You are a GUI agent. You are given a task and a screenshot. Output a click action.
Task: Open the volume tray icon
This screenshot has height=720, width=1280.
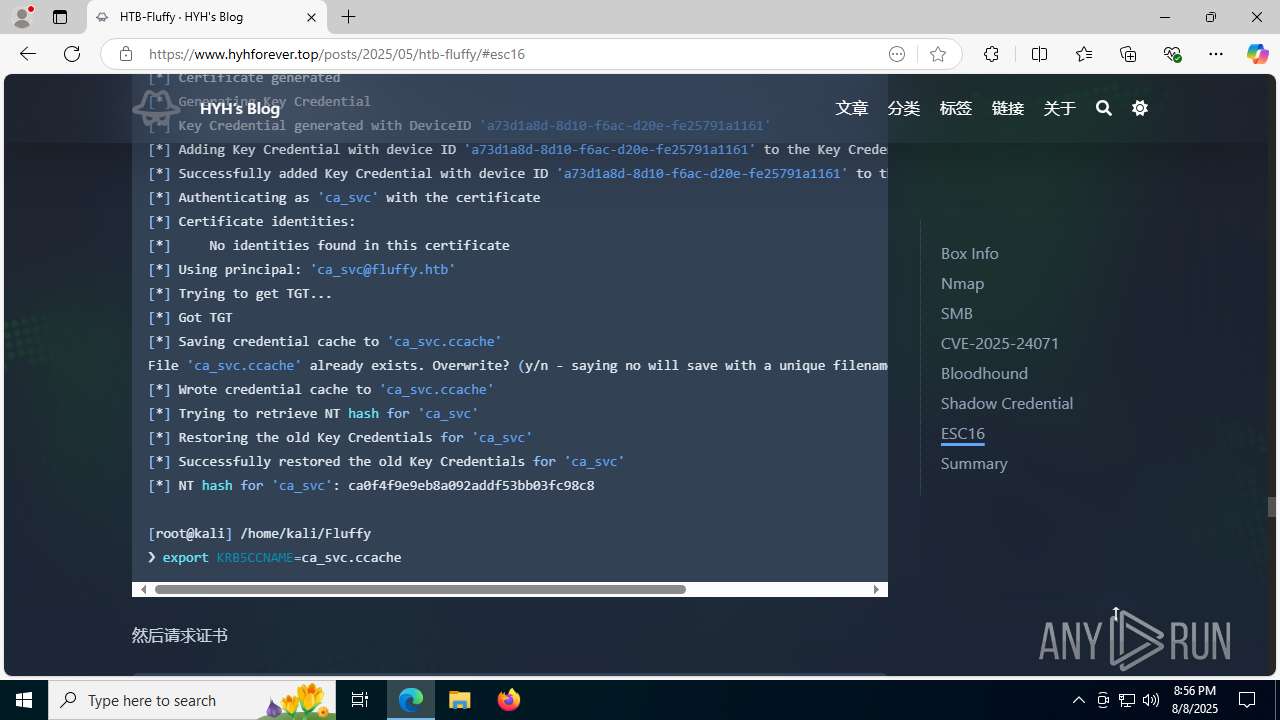point(1151,700)
